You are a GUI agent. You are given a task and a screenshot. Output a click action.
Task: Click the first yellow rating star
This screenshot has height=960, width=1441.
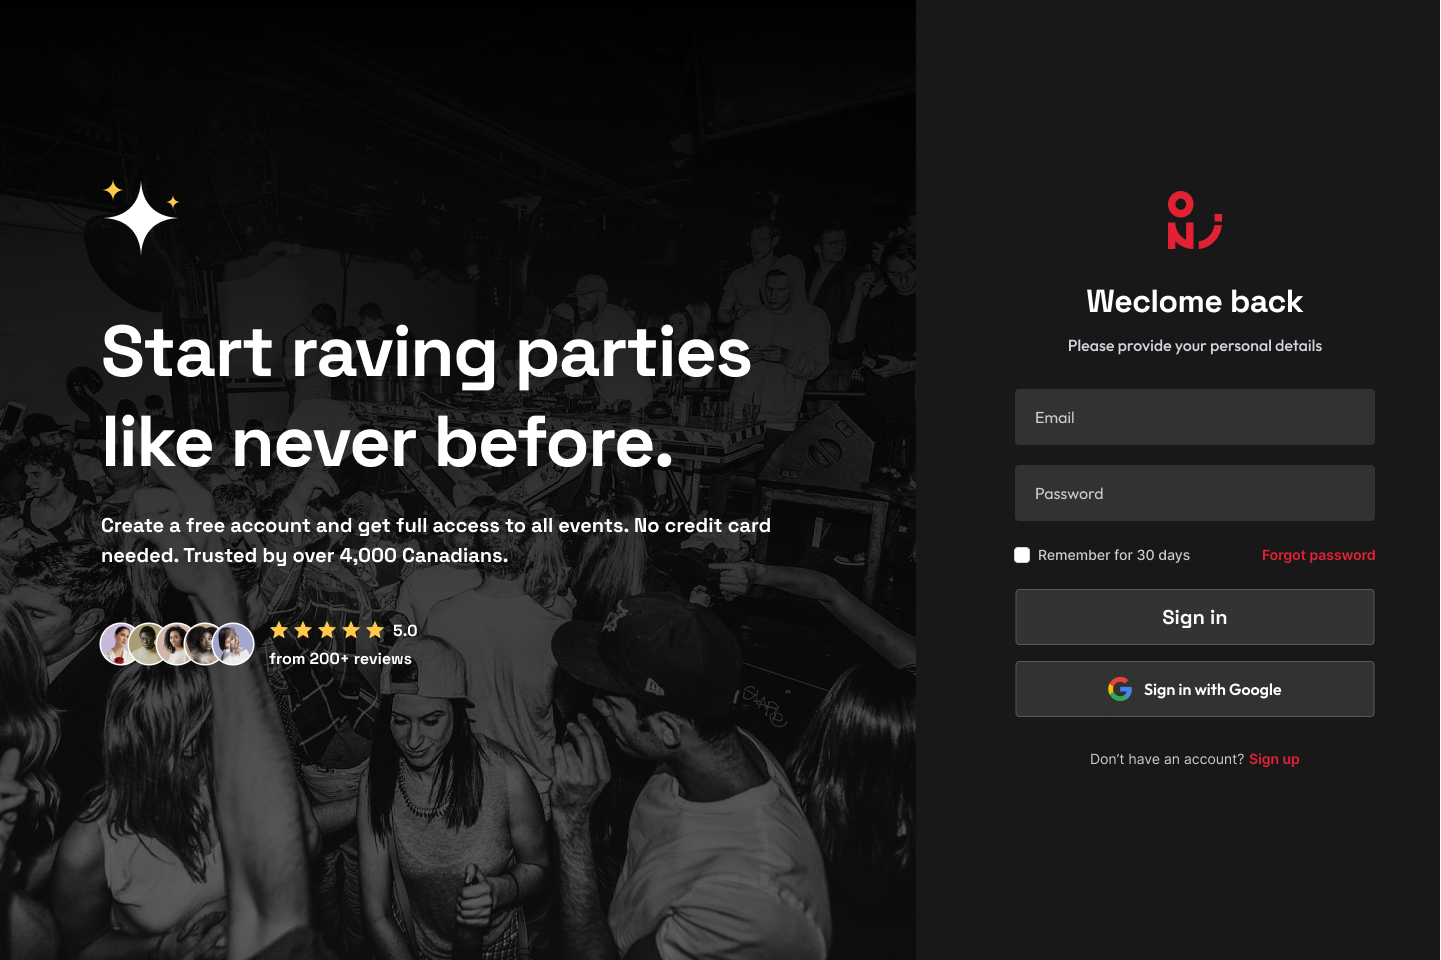279,630
